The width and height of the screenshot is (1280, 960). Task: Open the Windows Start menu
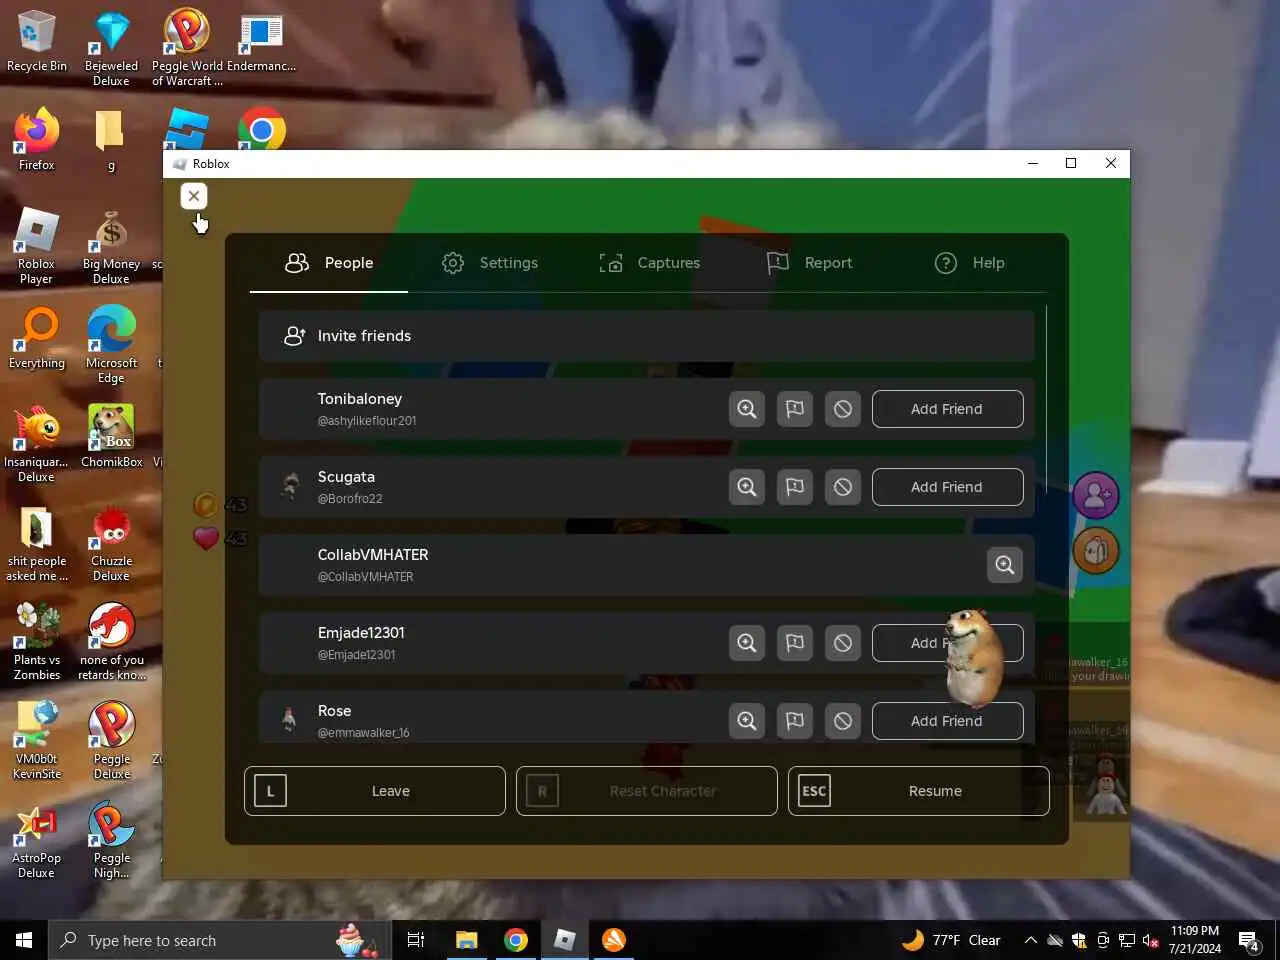click(x=24, y=940)
